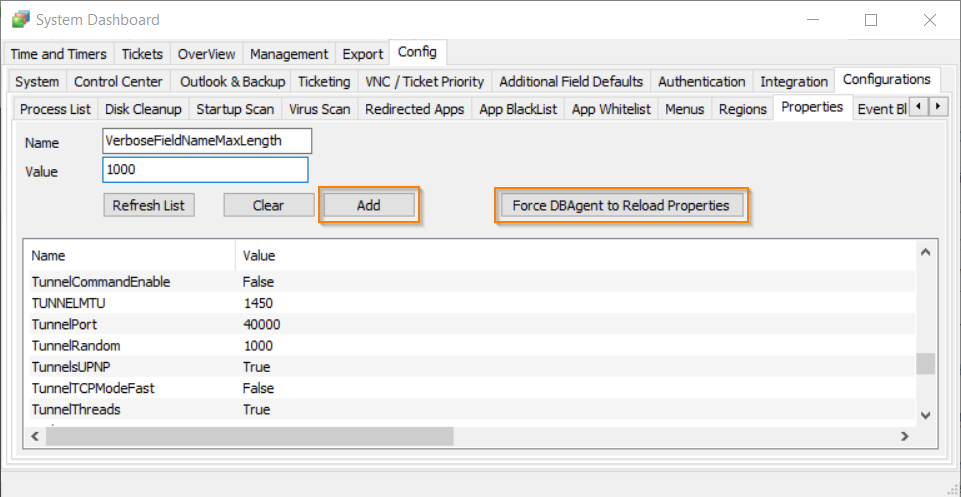This screenshot has width=961, height=497.
Task: Click the list's scroll down arrow
Action: [x=925, y=415]
